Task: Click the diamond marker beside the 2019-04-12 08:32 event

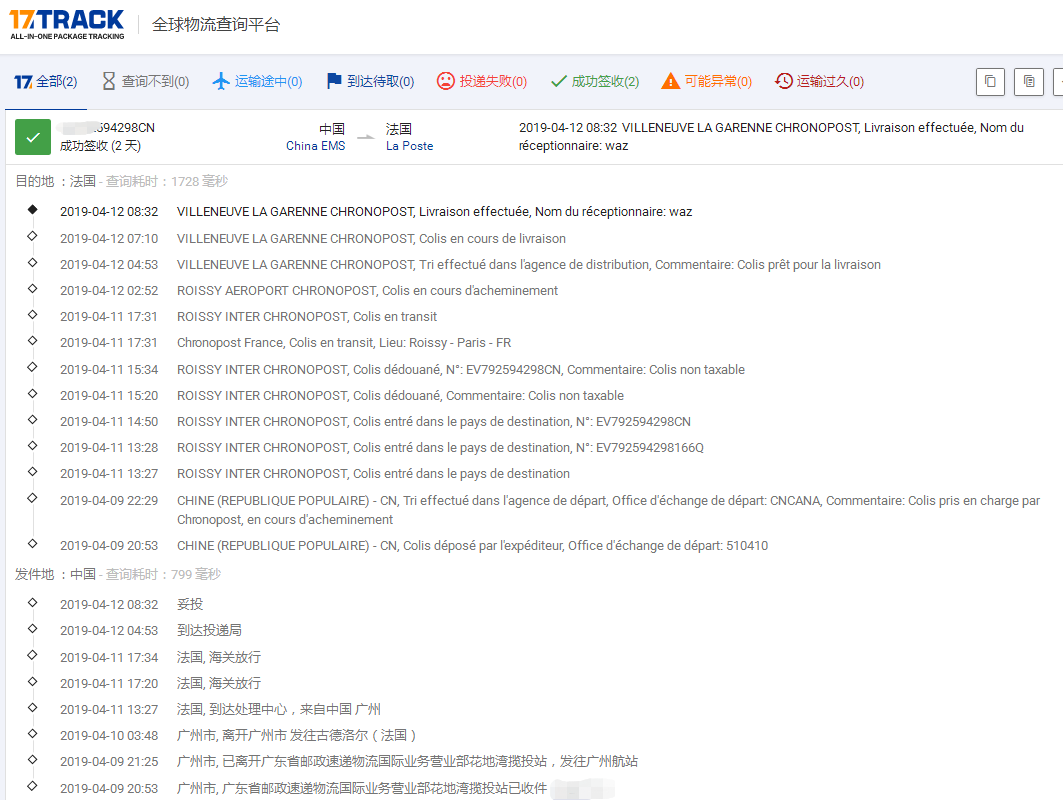Action: 32,211
